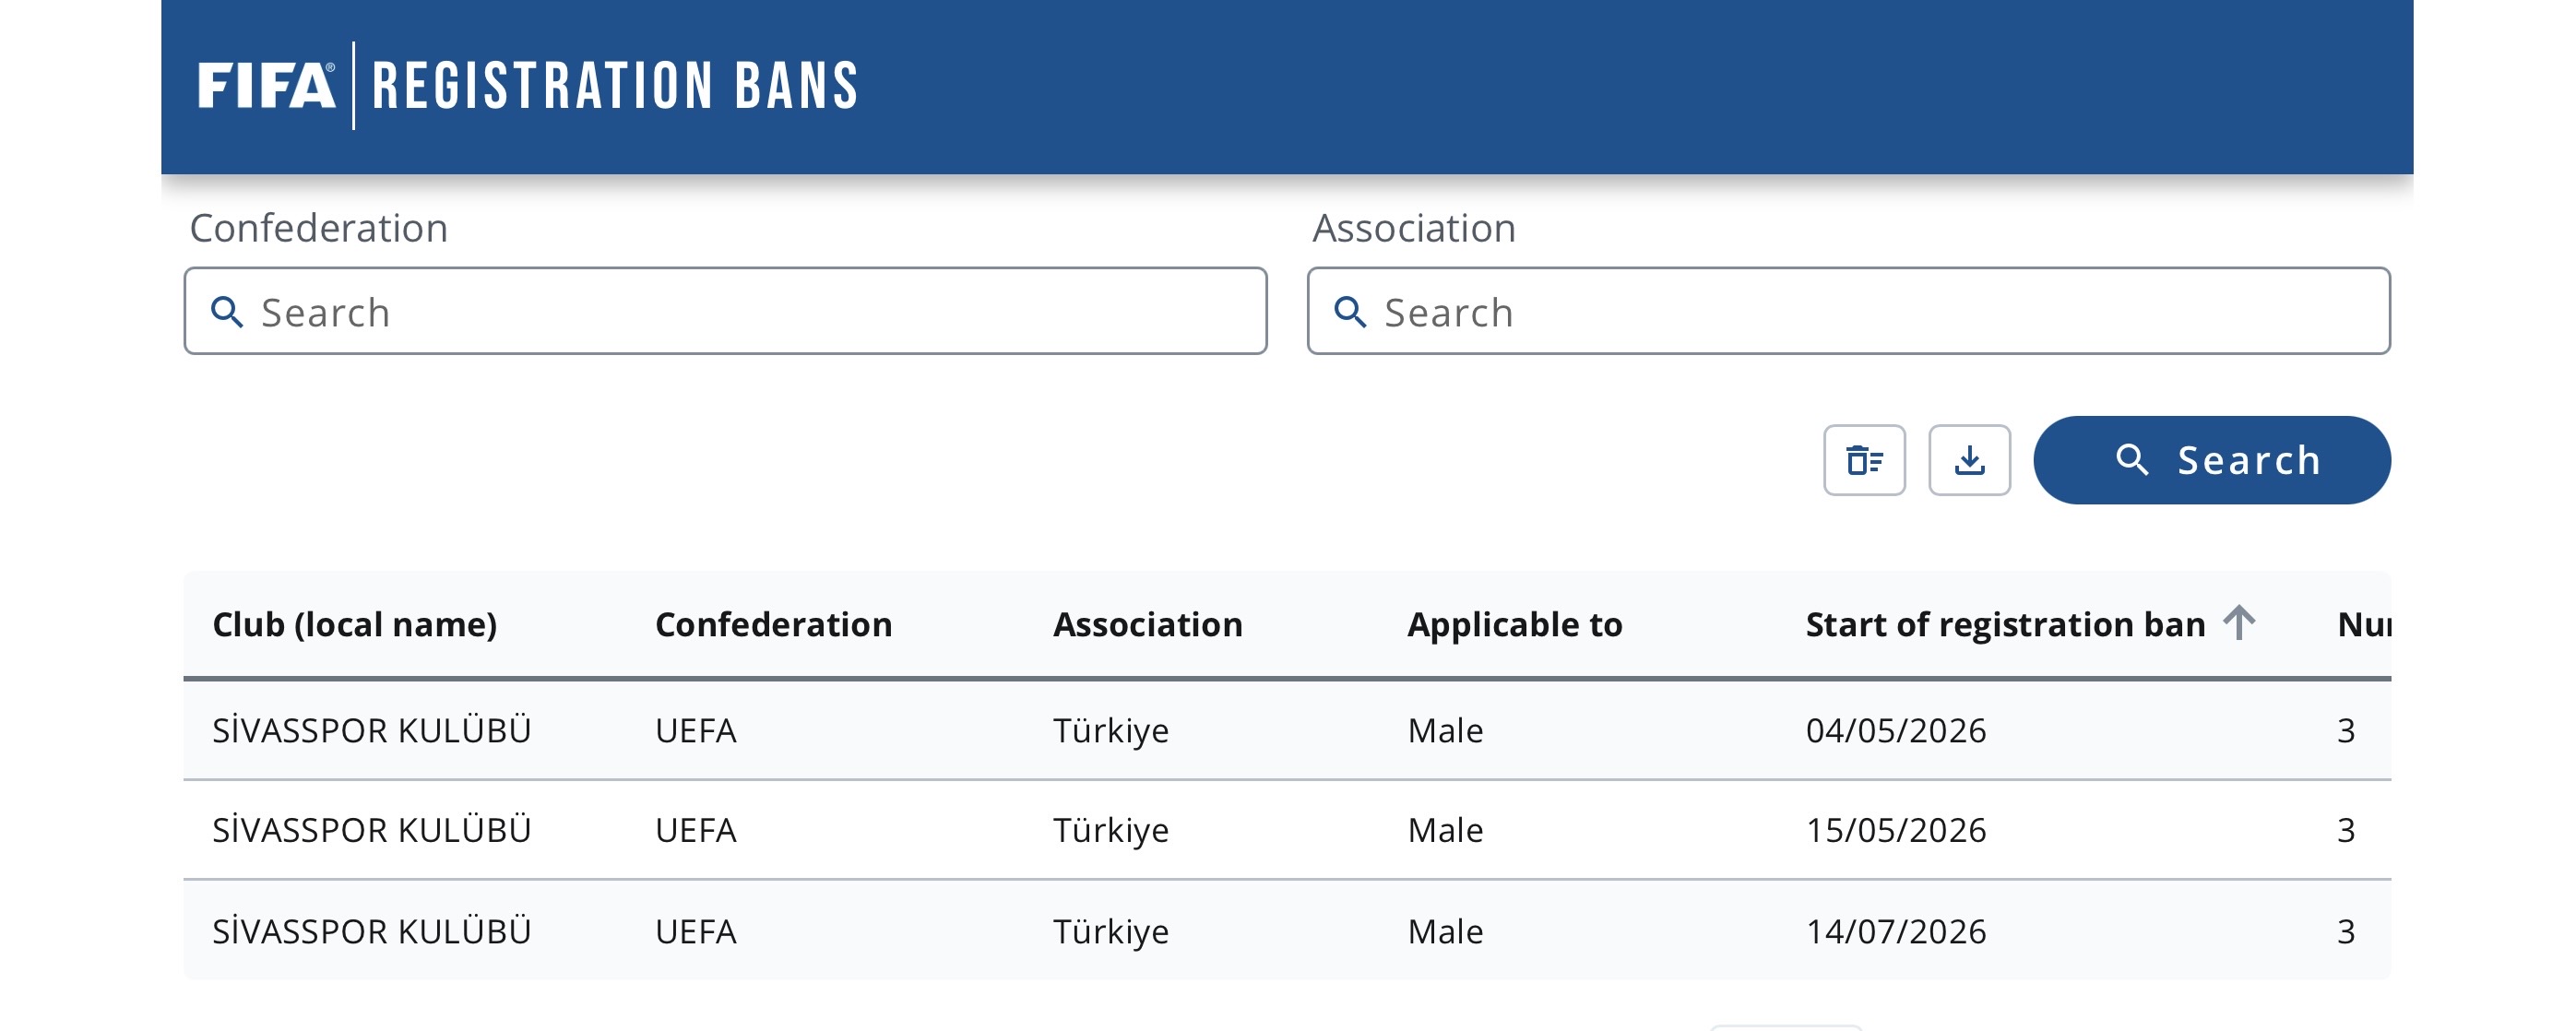
Task: Click the FIFA logo in header
Action: tap(266, 85)
